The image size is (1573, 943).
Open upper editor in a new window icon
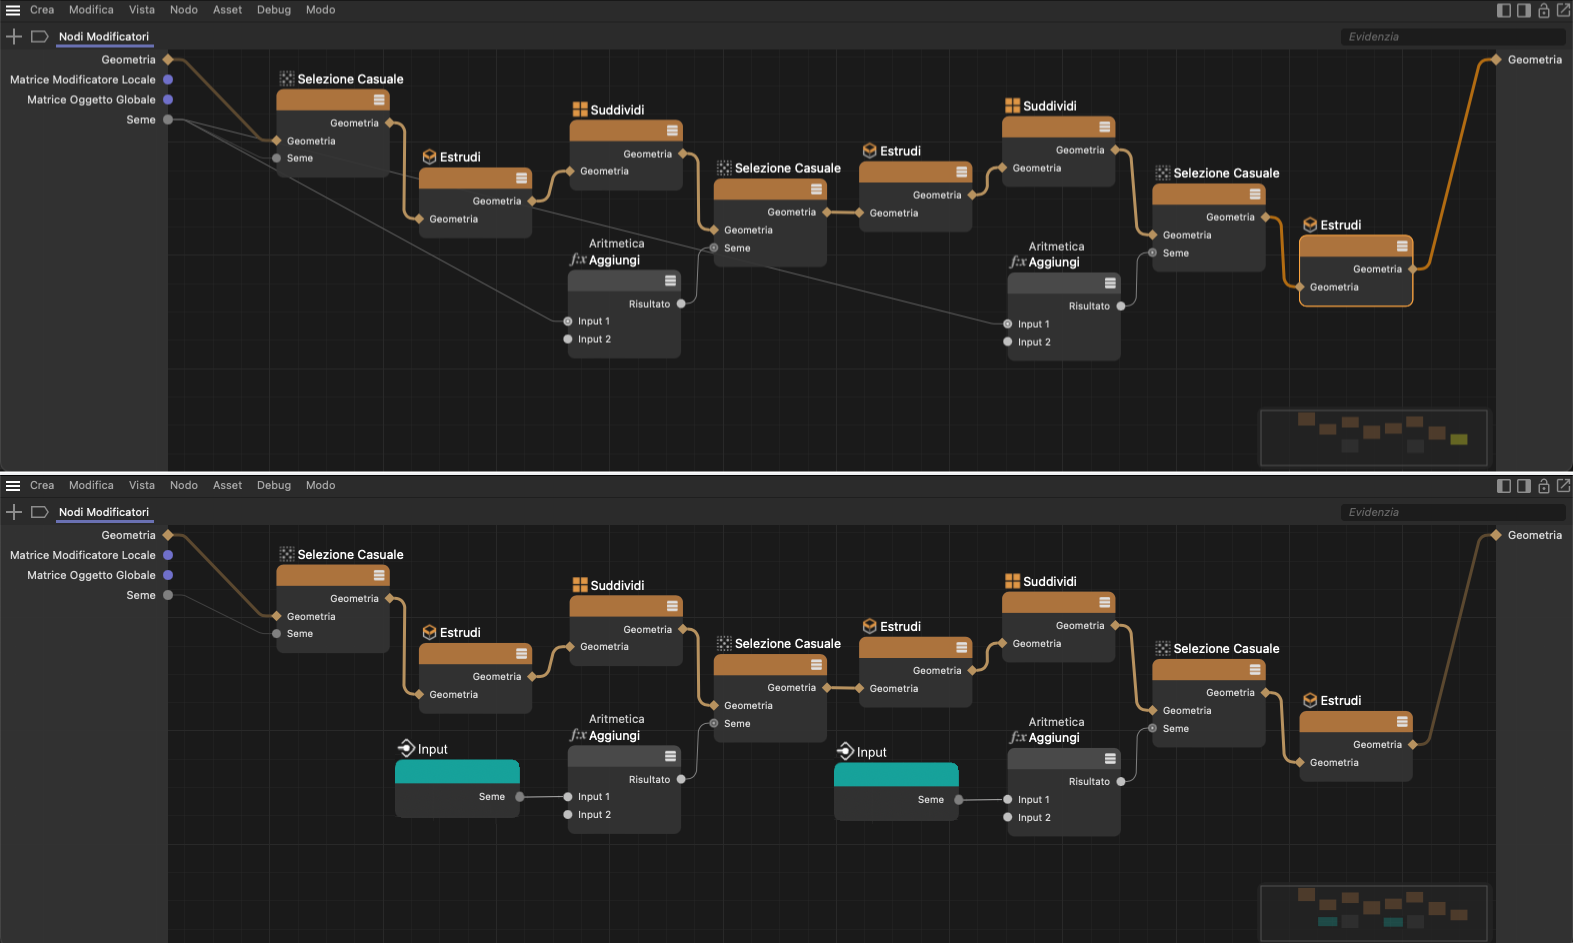click(x=1563, y=10)
